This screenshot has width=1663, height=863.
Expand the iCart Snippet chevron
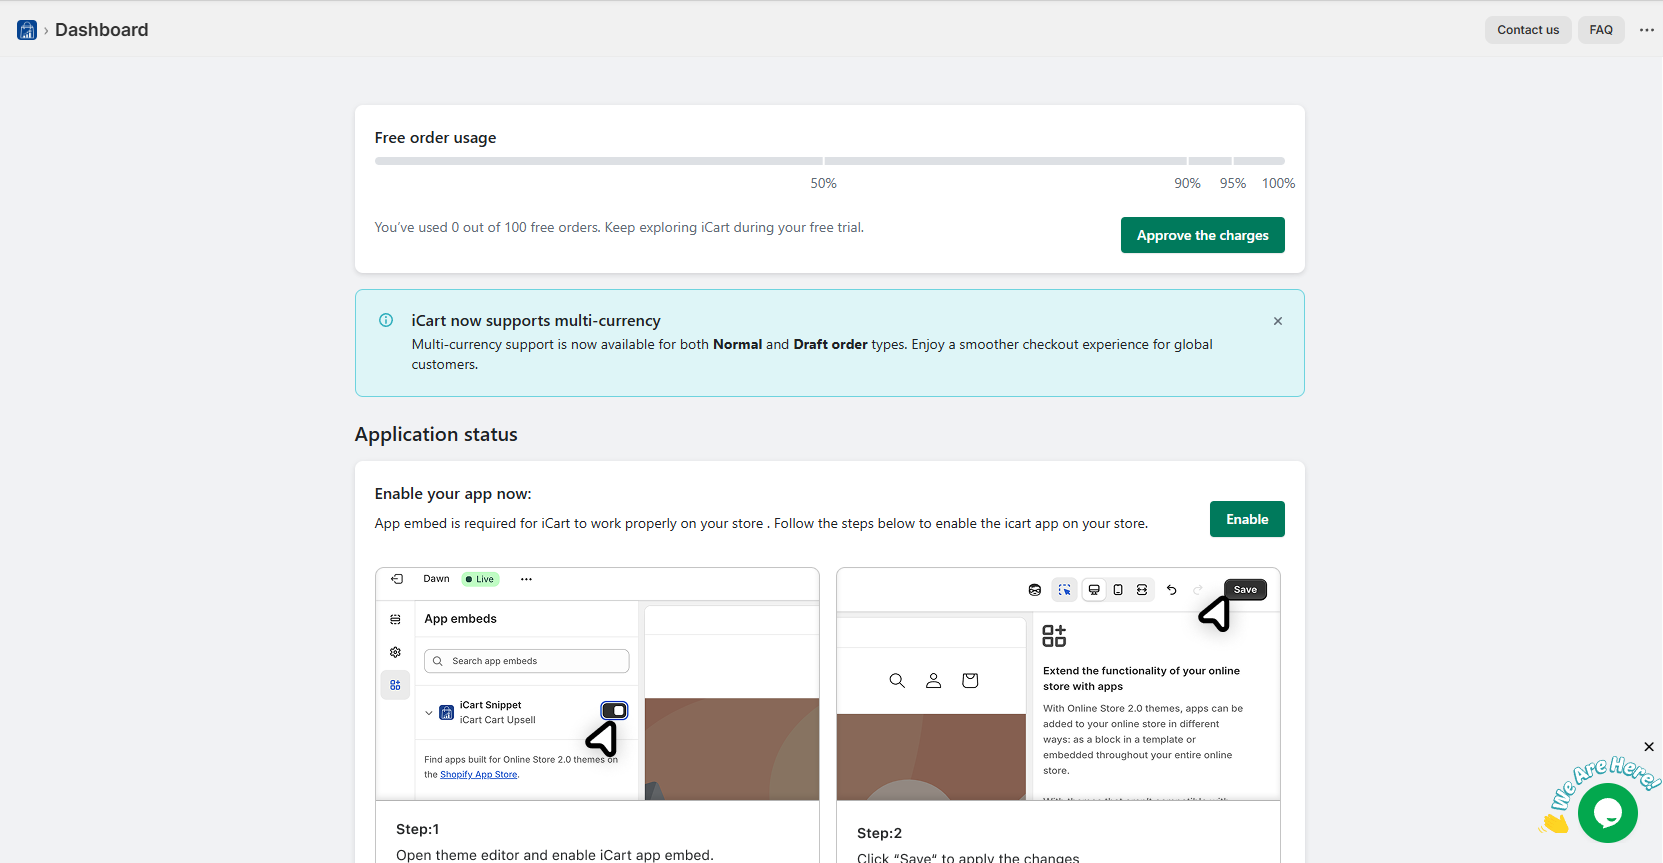tap(429, 713)
